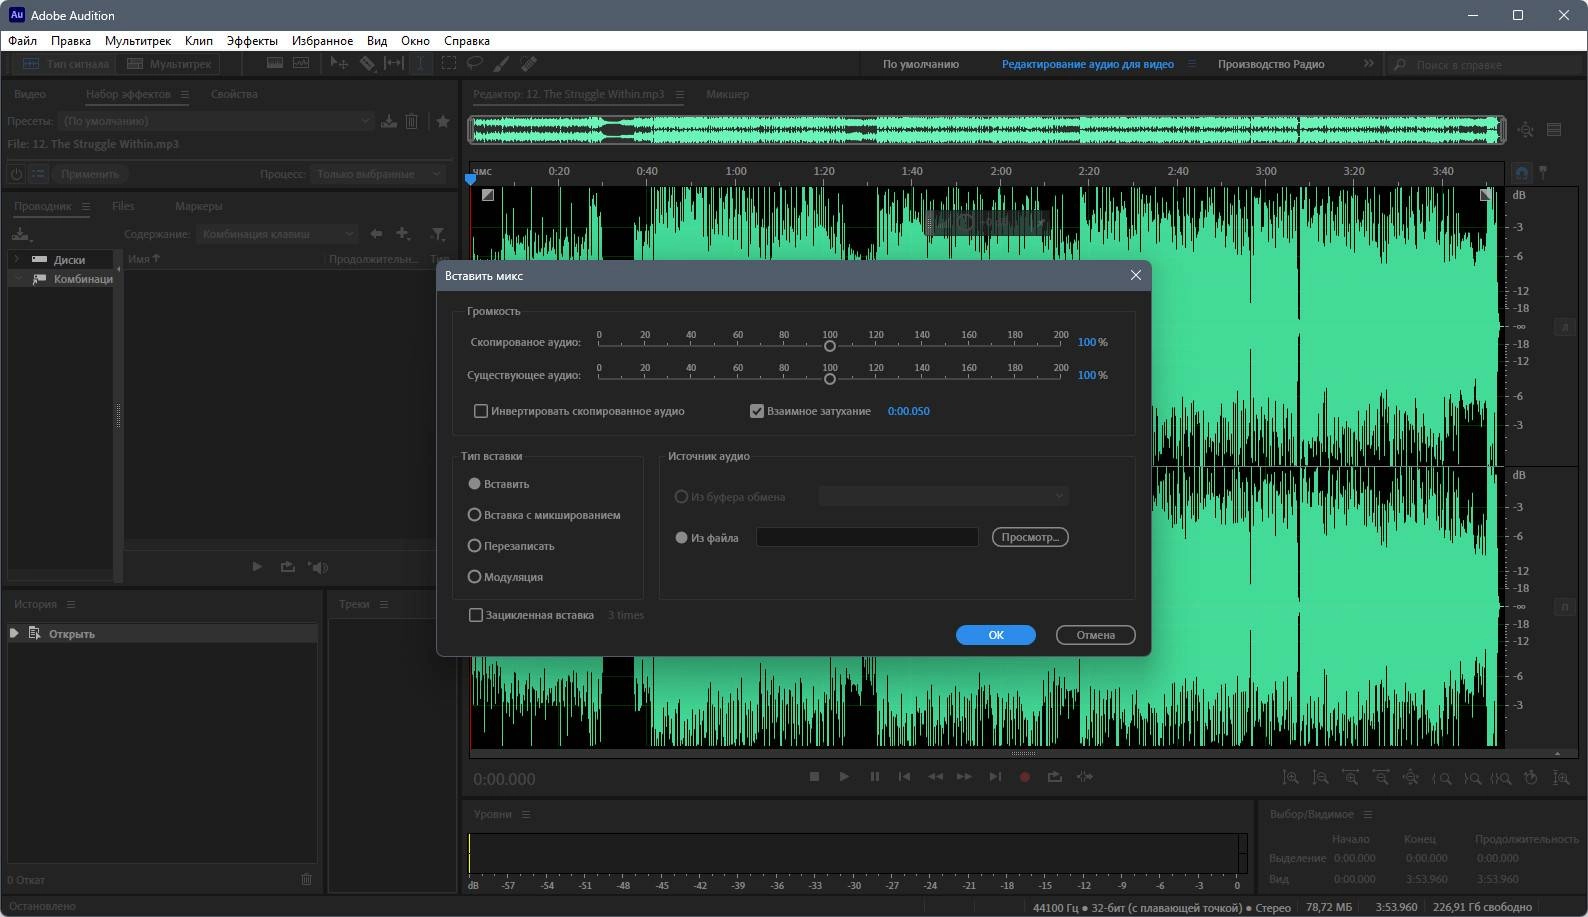
Task: Click OK in Вставить микс dialog
Action: (996, 635)
